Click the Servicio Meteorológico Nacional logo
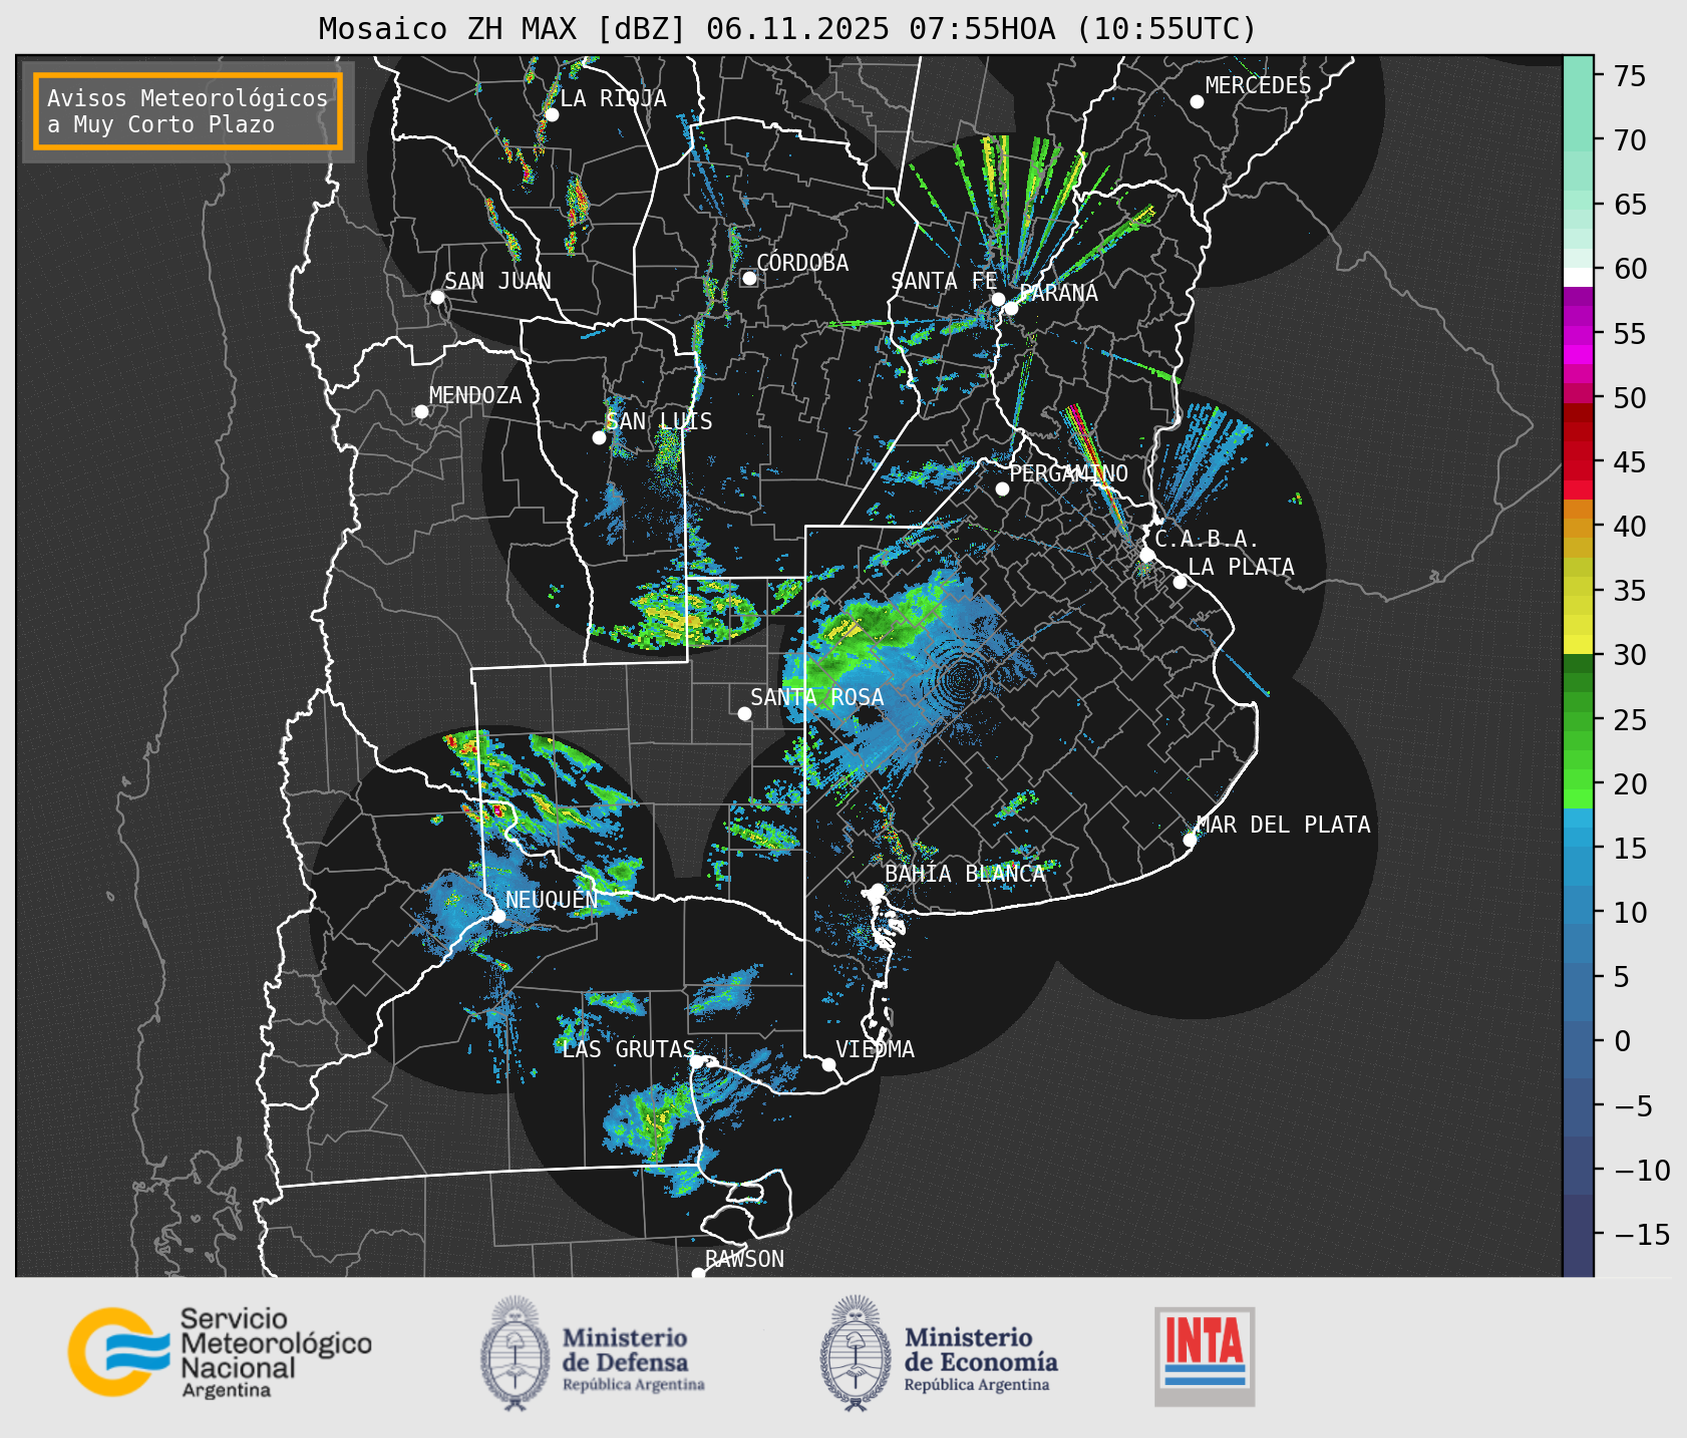Screen dimensions: 1687x1438 (x=220, y=1352)
